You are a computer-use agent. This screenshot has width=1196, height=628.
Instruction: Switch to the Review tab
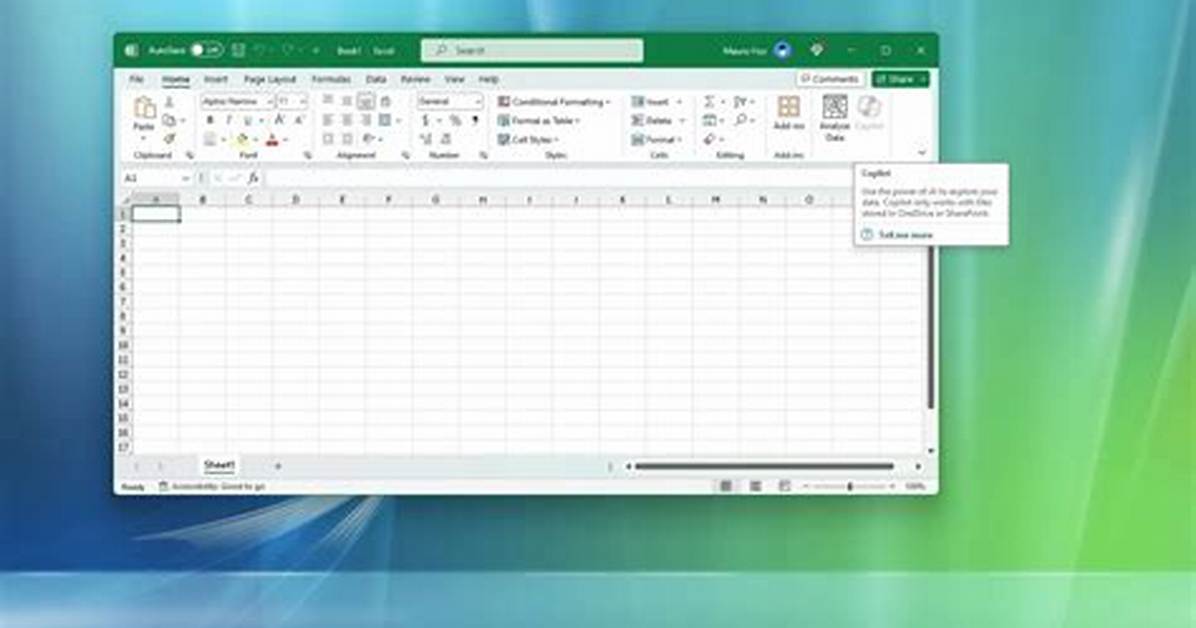tap(415, 79)
